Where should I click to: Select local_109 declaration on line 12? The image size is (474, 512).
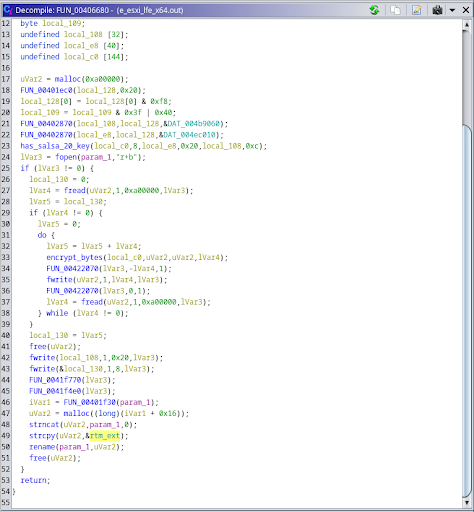pyautogui.click(x=62, y=23)
